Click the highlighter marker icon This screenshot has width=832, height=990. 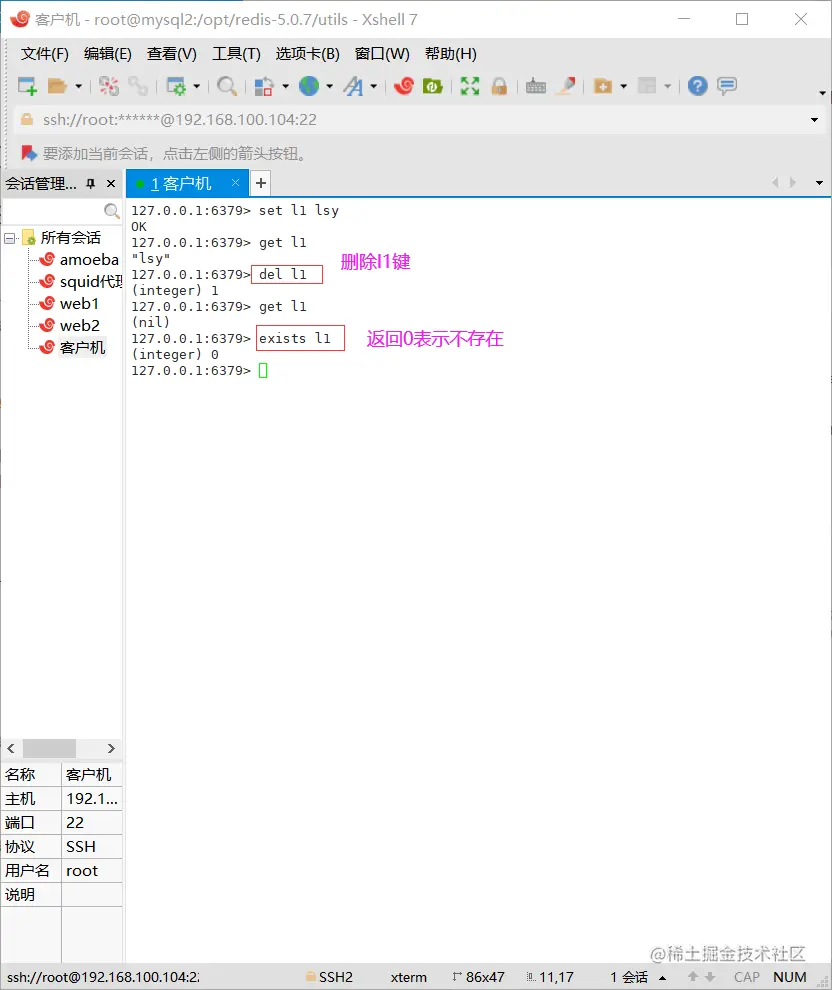click(x=566, y=86)
